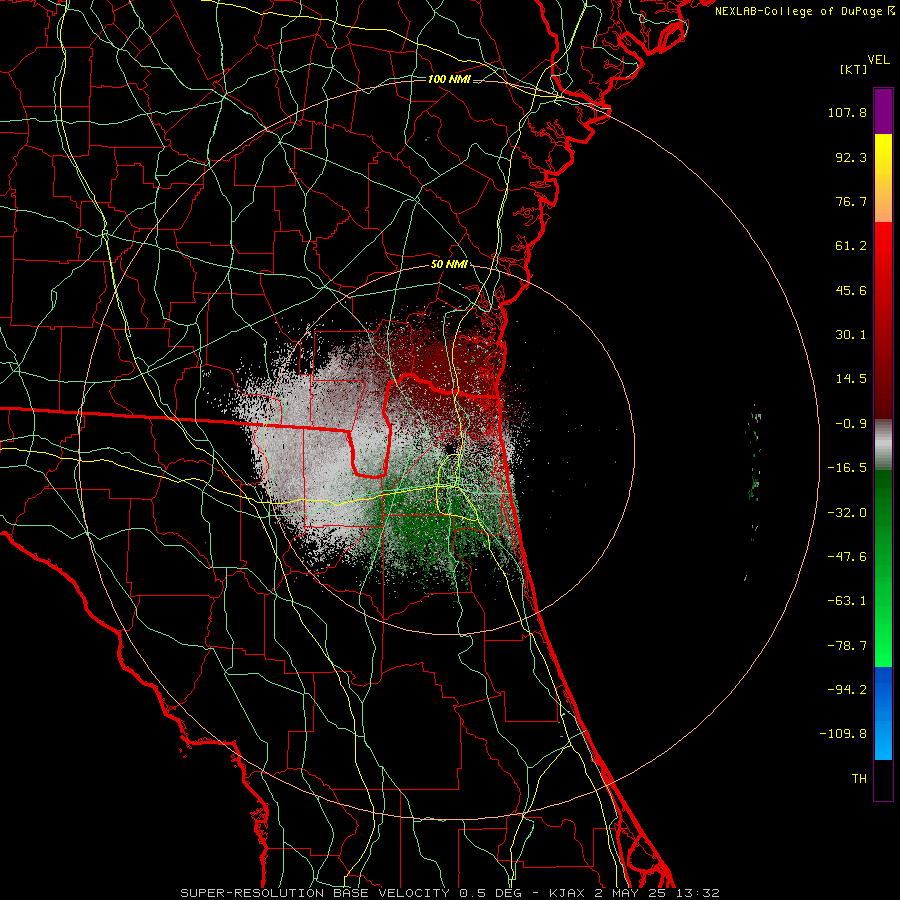Image resolution: width=900 pixels, height=900 pixels.
Task: Click the -109.8 velocity scale value
Action: (843, 734)
